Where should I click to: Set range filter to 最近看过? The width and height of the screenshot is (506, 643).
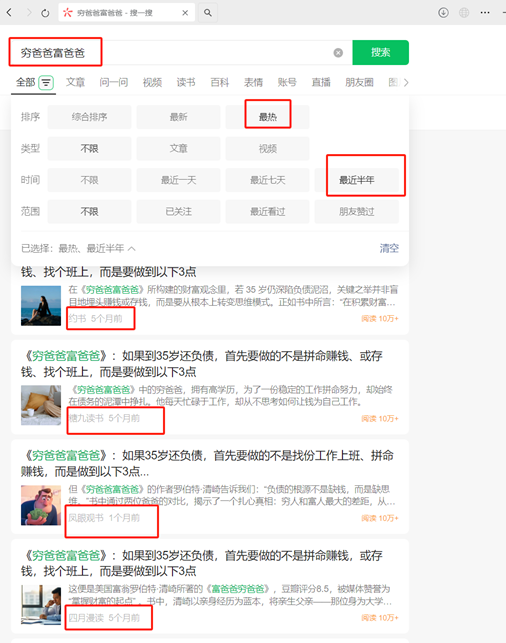tap(267, 212)
